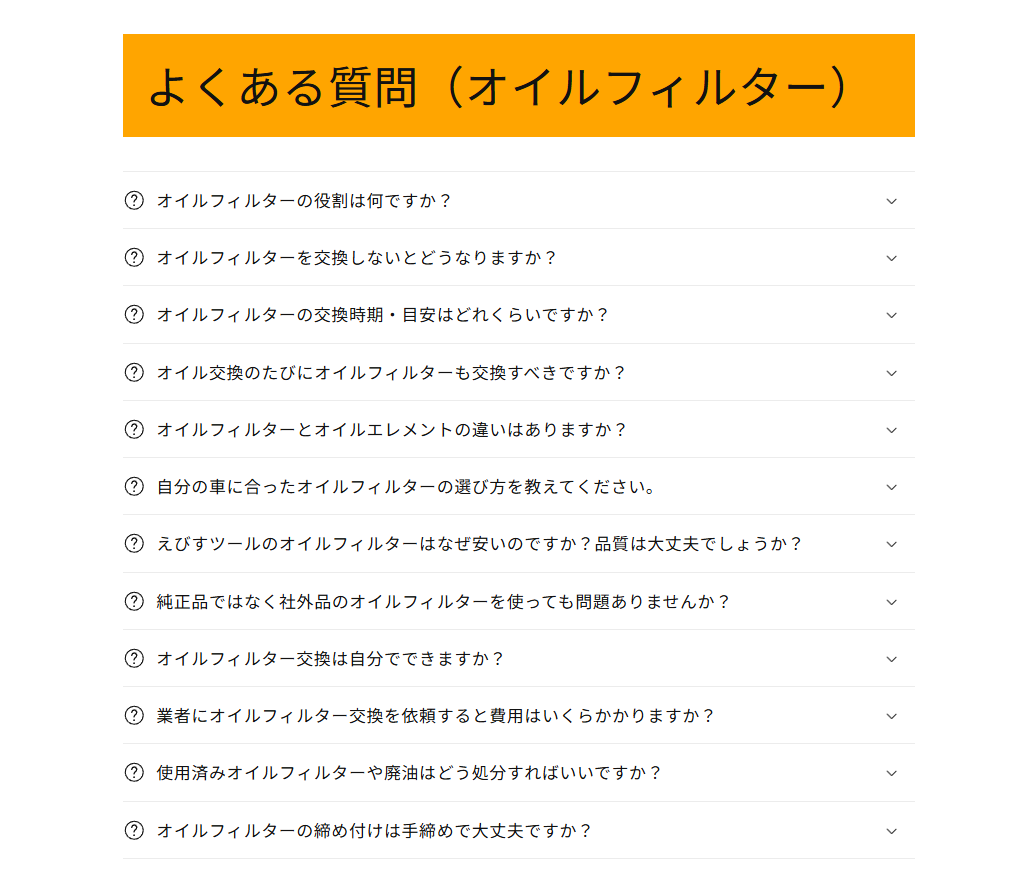This screenshot has width=1019, height=891.
Task: Open question 使用済みオイルフィルターや廃油はどう処分
Action: [x=409, y=773]
